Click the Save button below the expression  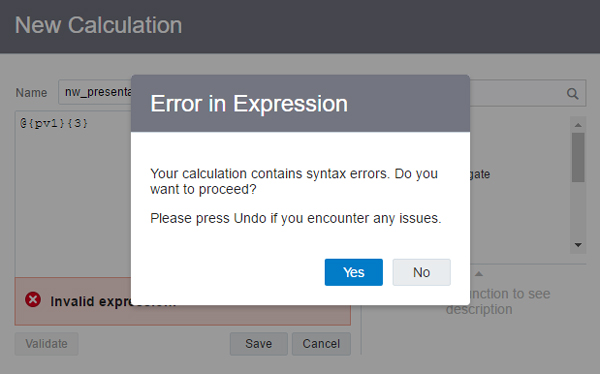[259, 344]
